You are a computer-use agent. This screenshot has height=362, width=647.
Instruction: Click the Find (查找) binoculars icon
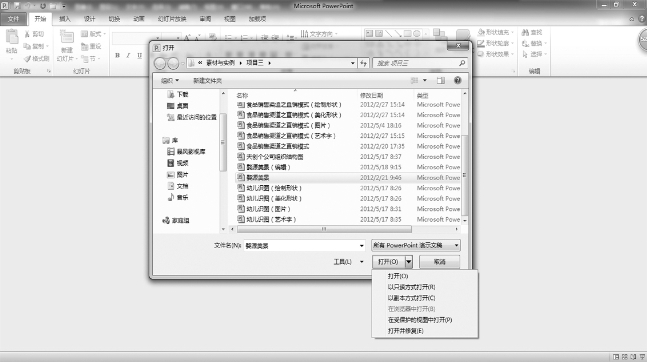[x=525, y=32]
